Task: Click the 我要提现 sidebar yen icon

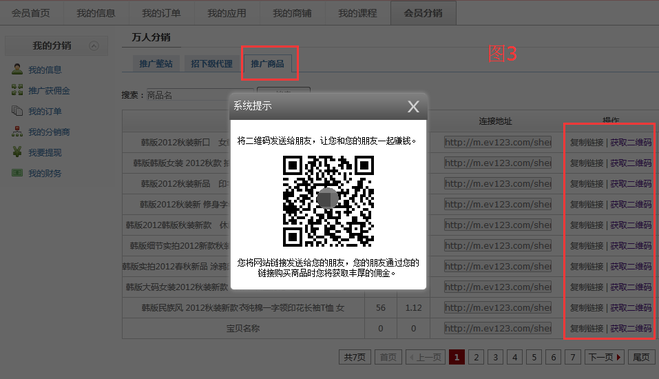Action: [17, 152]
